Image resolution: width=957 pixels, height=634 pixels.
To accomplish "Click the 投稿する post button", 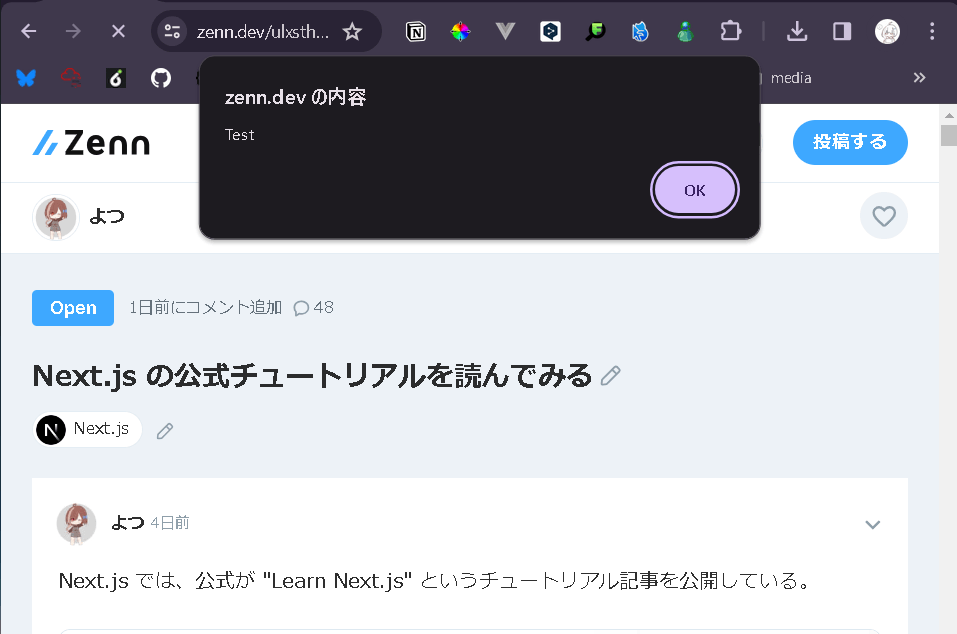I will 850,142.
